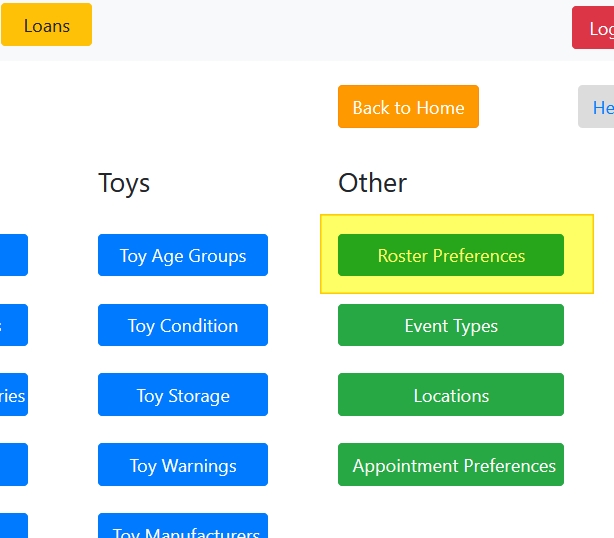Open Toy Storage options
This screenshot has height=538, width=614.
[x=183, y=395]
